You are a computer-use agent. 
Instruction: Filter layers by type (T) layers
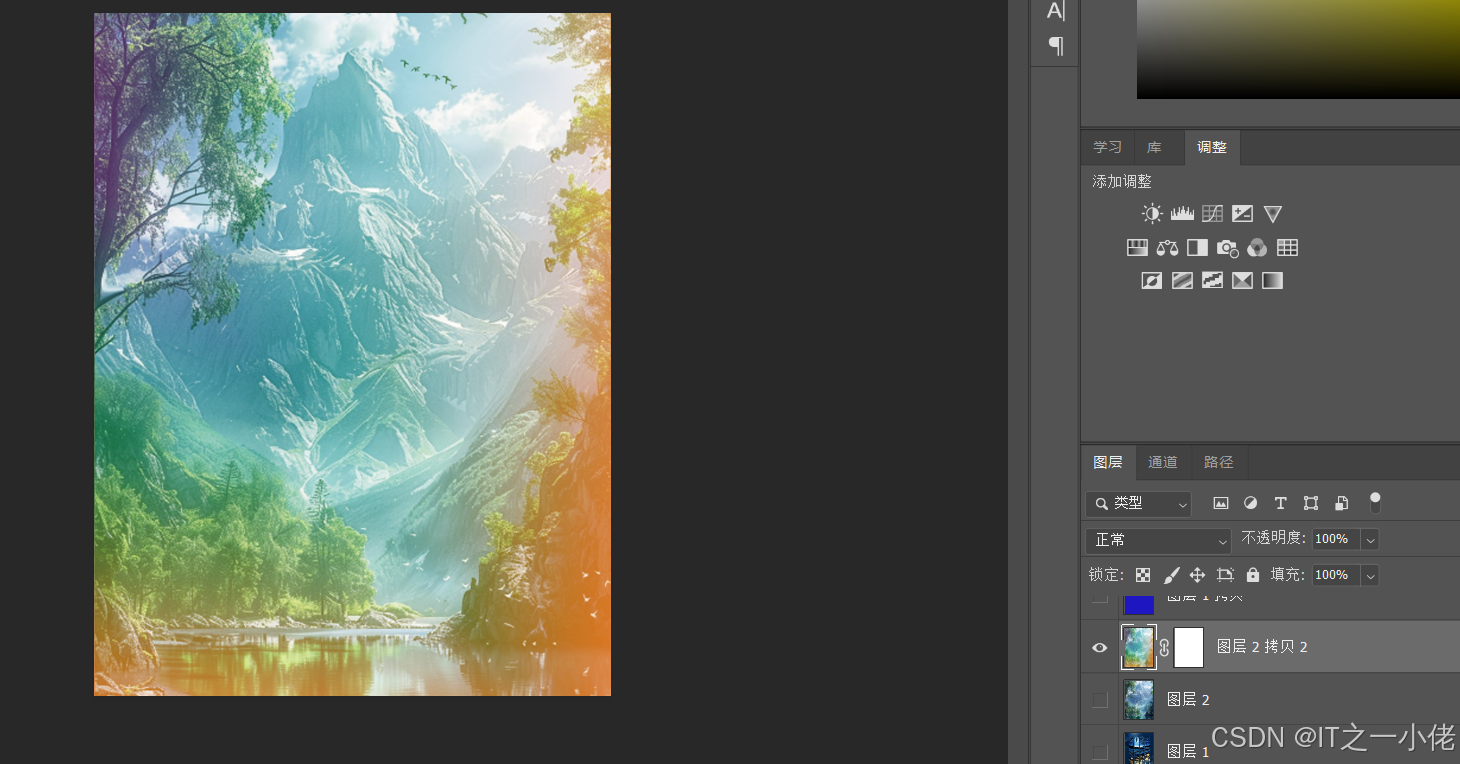point(1280,503)
